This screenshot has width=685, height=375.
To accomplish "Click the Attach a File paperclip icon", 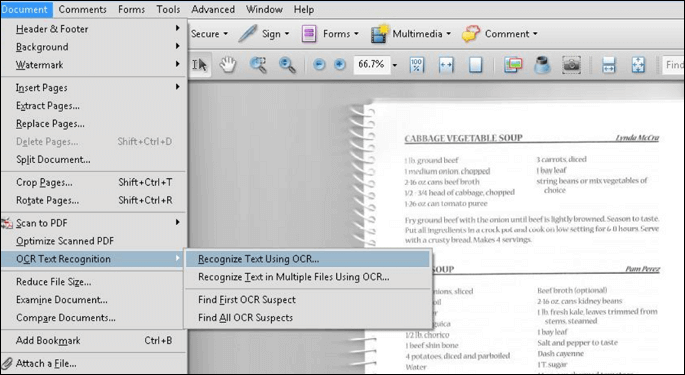I will click(7, 363).
